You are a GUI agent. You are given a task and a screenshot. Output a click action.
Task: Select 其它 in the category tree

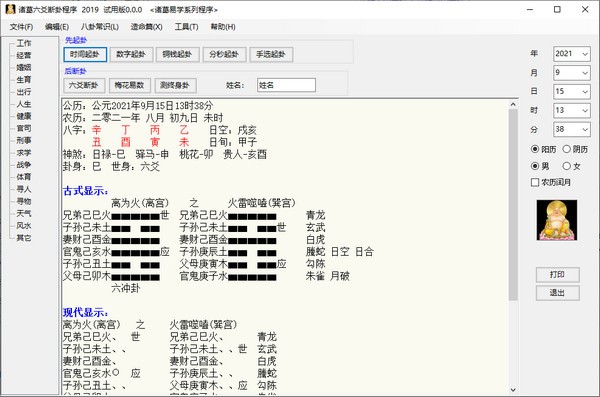coord(24,238)
